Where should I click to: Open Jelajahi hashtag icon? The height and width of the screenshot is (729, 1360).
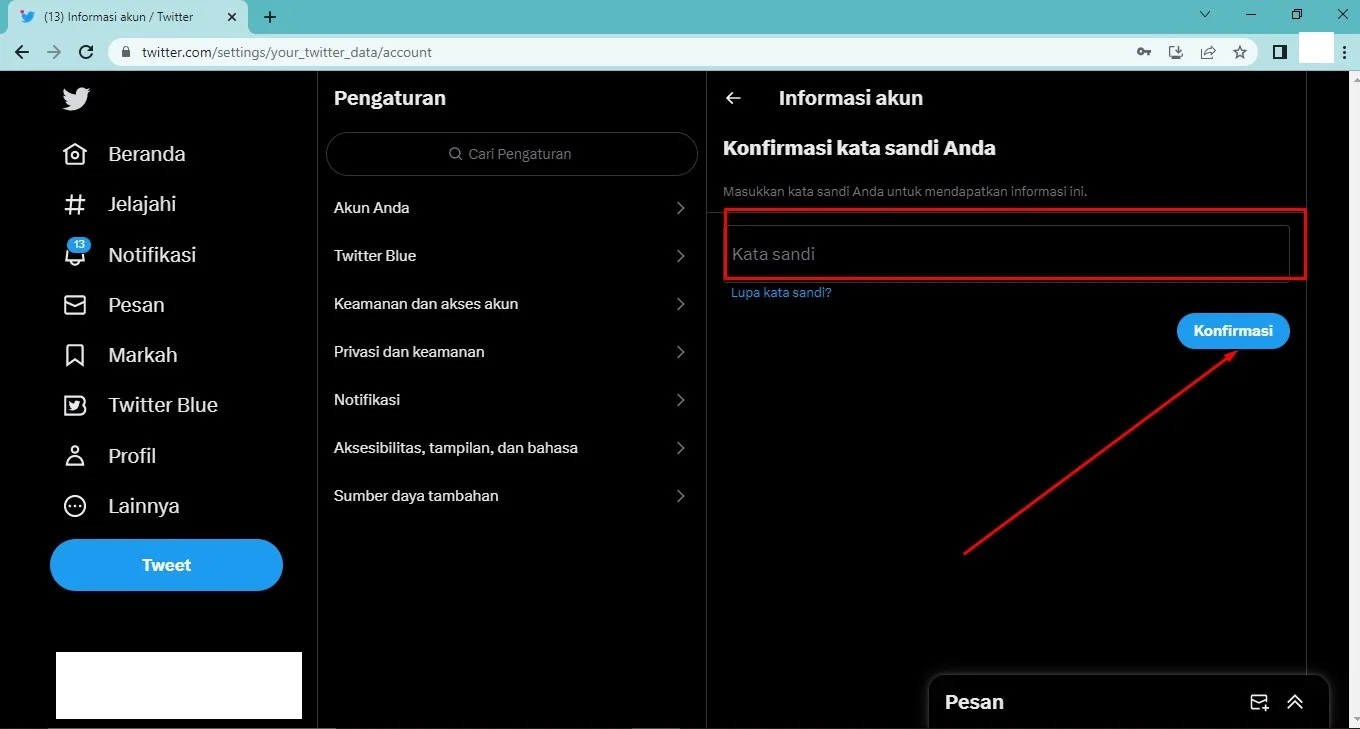tap(75, 204)
